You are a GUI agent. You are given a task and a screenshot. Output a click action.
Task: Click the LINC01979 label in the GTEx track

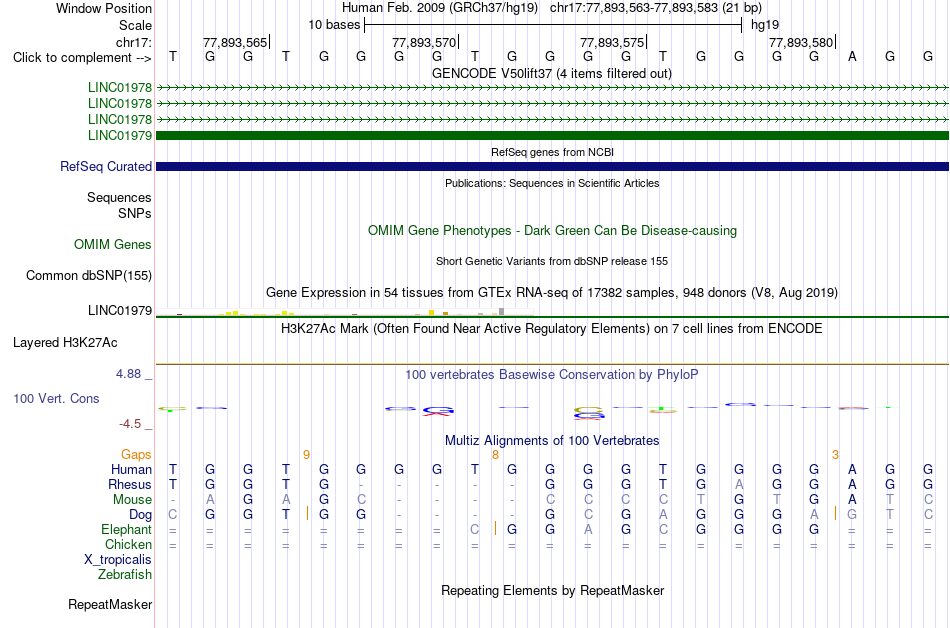coord(119,311)
